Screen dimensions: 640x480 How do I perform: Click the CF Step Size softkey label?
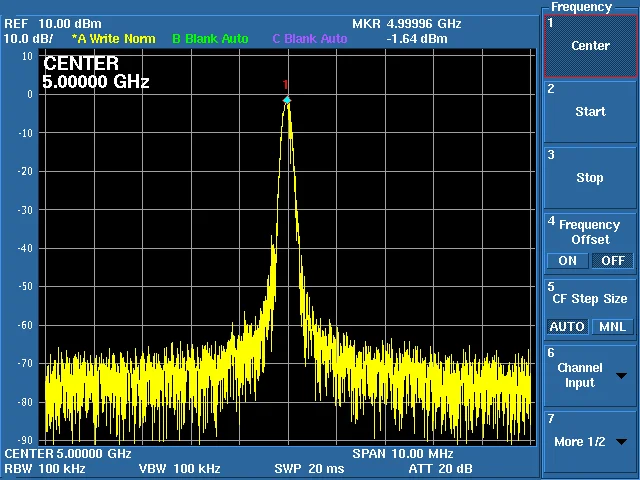click(590, 299)
